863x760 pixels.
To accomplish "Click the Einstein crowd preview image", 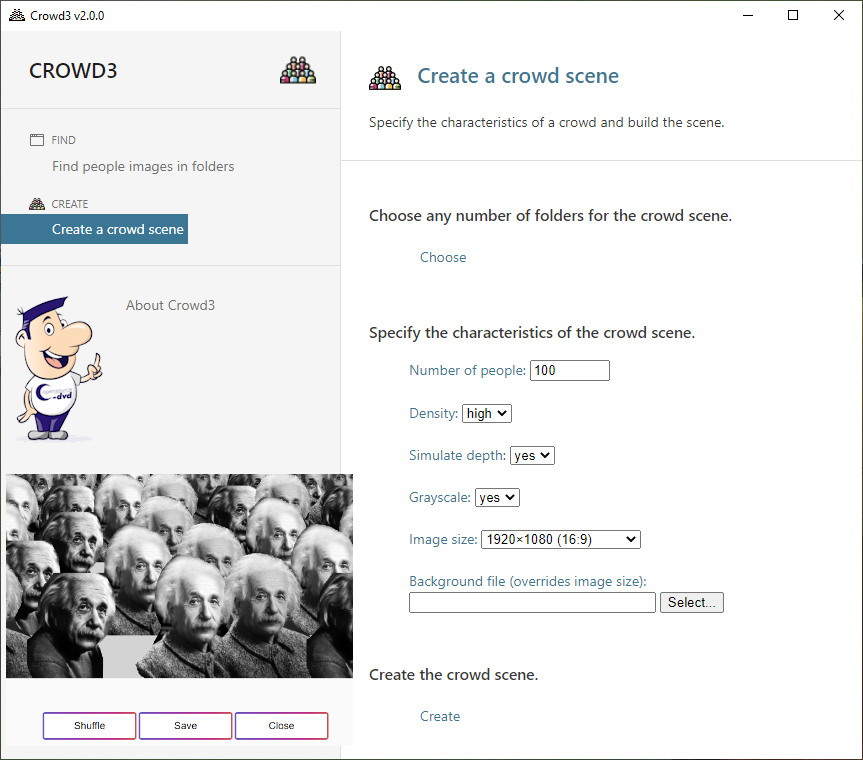I will click(x=179, y=576).
